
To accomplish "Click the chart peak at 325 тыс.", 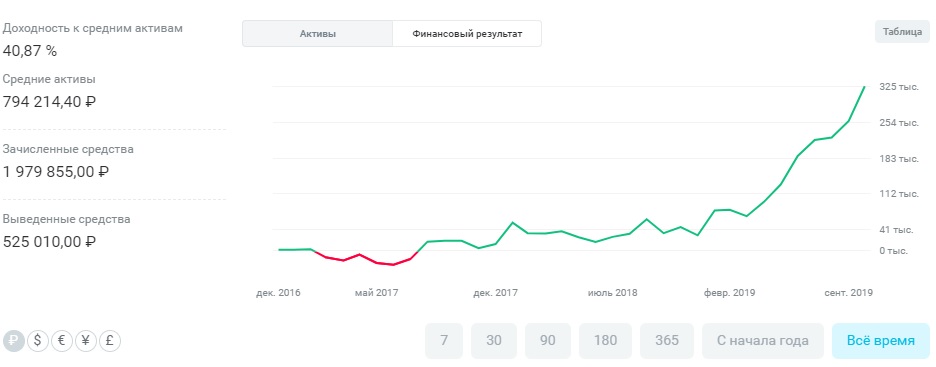I will pyautogui.click(x=864, y=87).
